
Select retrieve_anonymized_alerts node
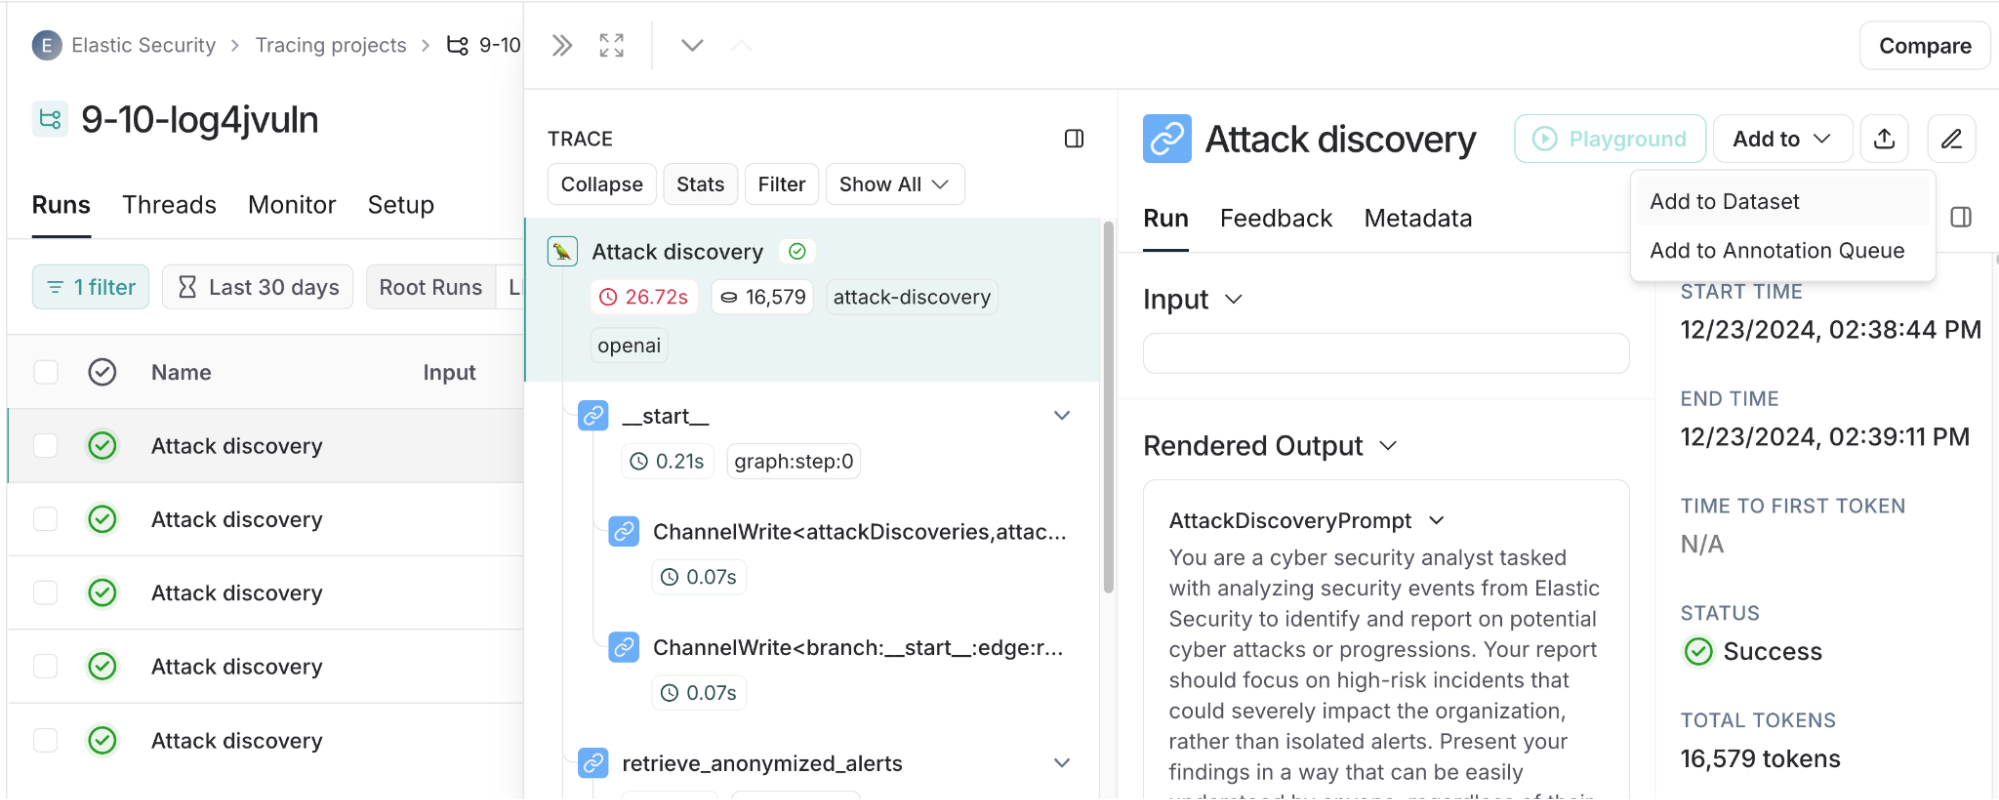click(x=762, y=764)
